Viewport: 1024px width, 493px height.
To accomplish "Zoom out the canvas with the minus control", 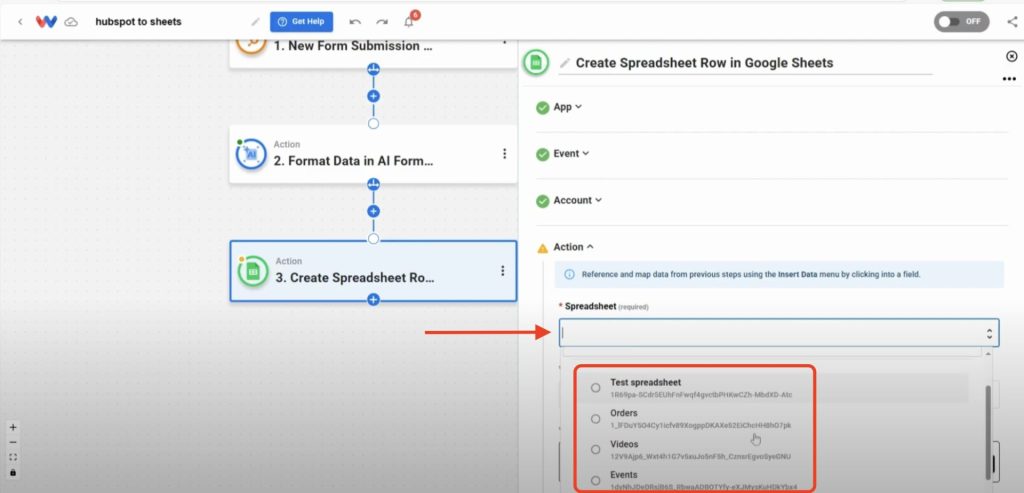I will pos(13,443).
